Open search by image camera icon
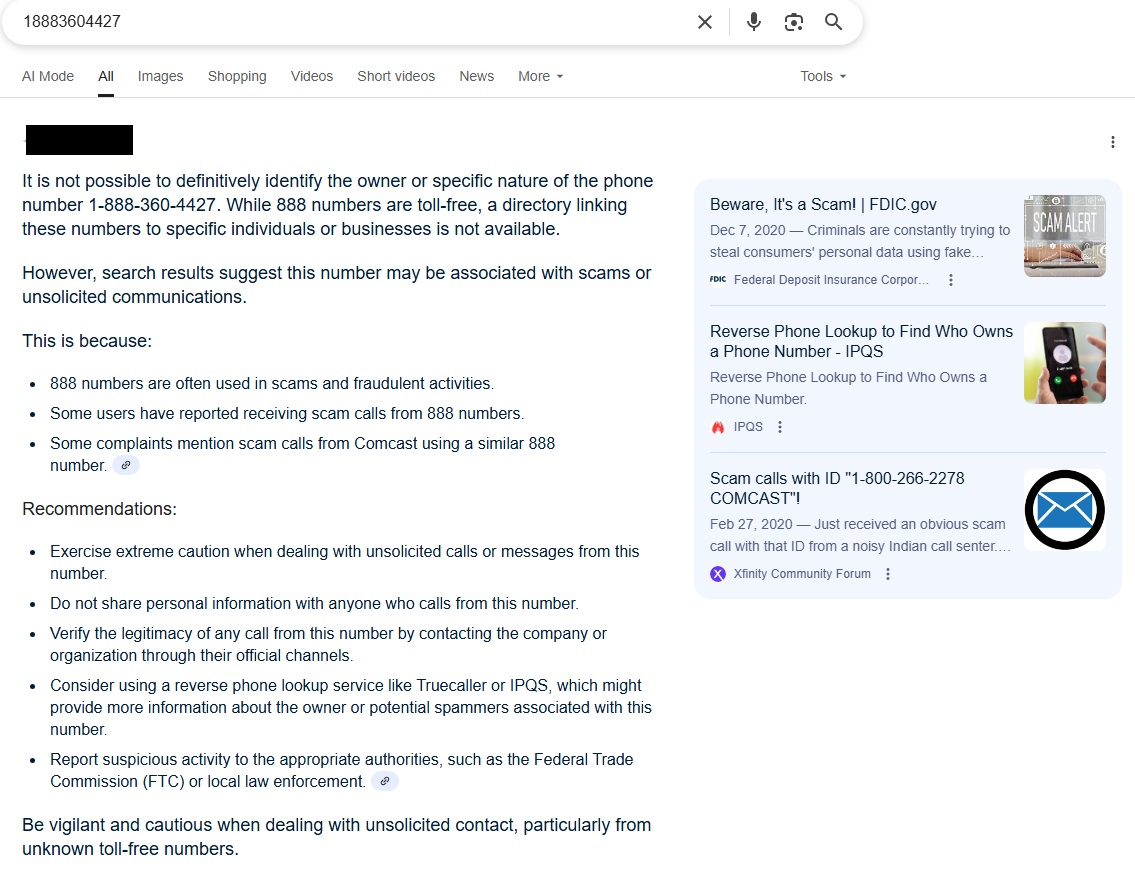1135x877 pixels. click(793, 22)
